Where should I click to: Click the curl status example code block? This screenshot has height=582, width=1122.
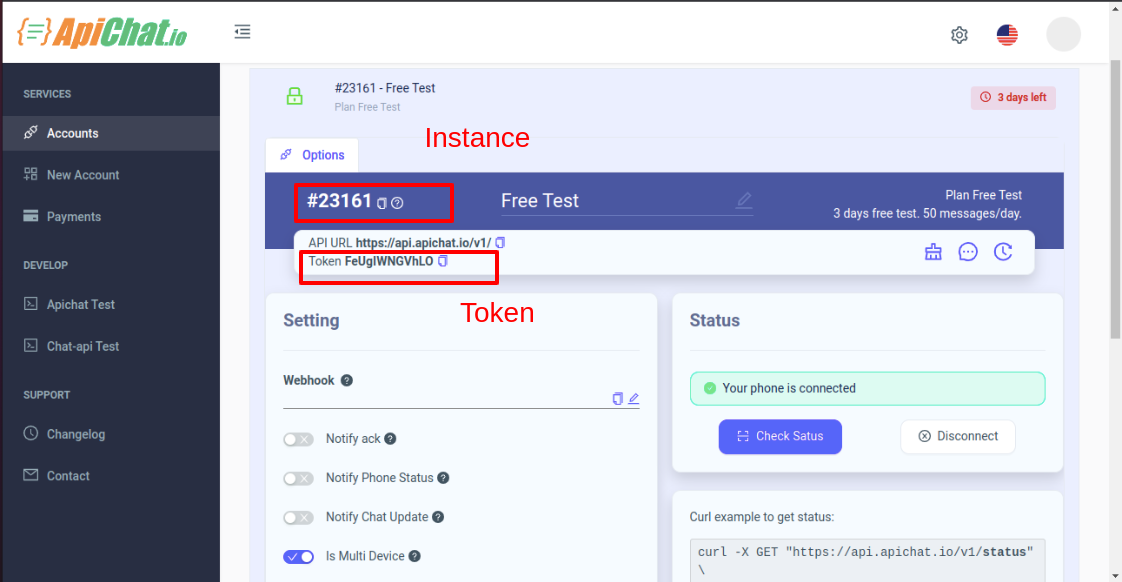[867, 561]
